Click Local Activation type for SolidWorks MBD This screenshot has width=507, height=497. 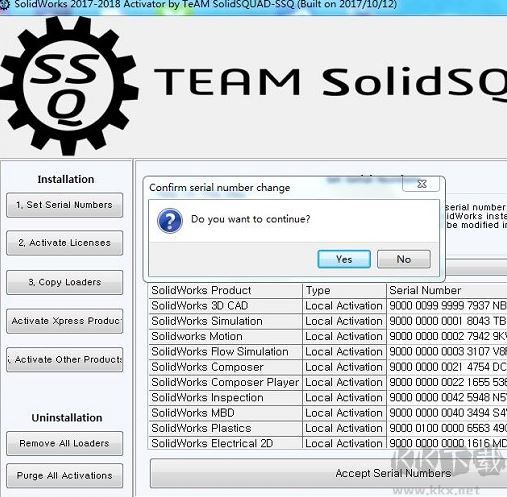pyautogui.click(x=344, y=413)
